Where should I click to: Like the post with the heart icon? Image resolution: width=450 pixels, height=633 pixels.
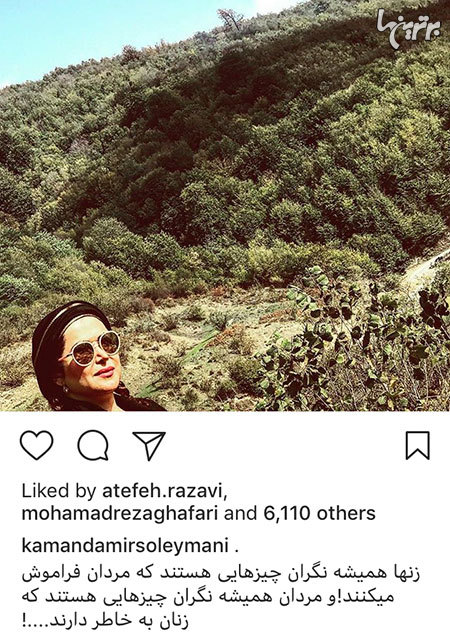pos(37,445)
